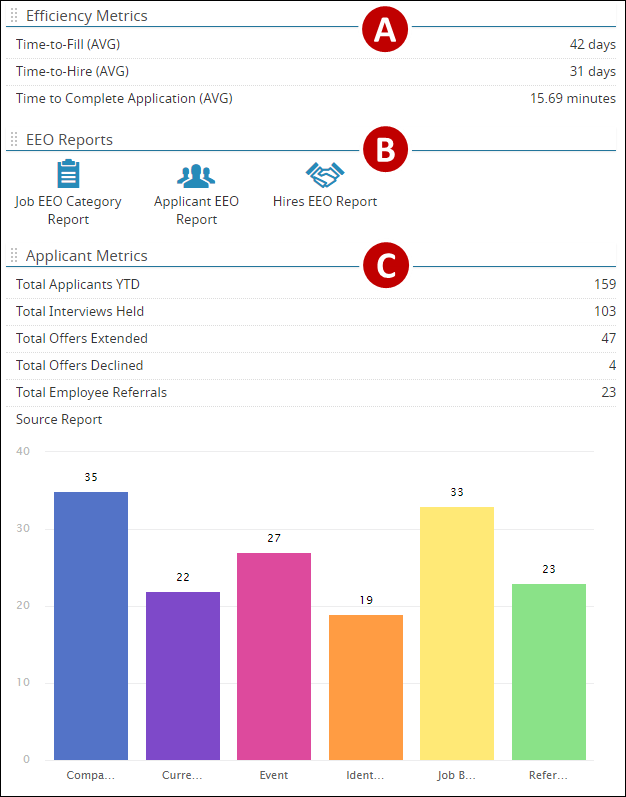Click the 31 days value
The width and height of the screenshot is (626, 797).
click(592, 71)
